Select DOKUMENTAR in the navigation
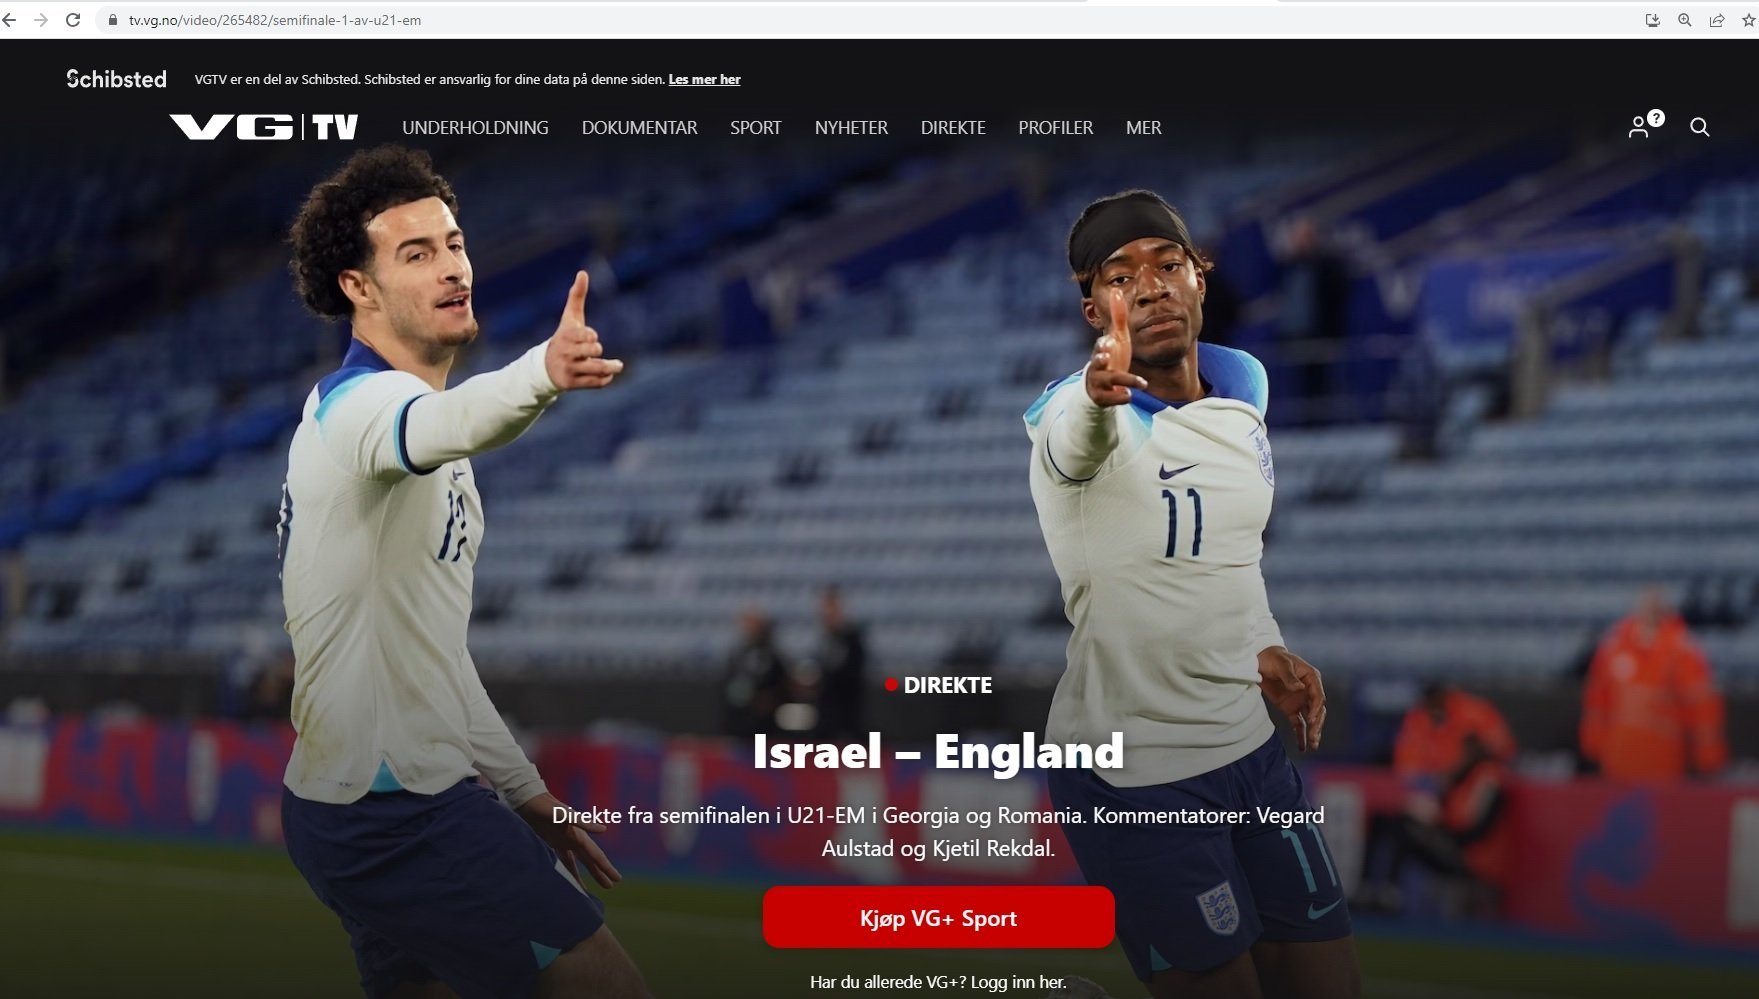Screen dimensions: 1759x999 (x=639, y=128)
